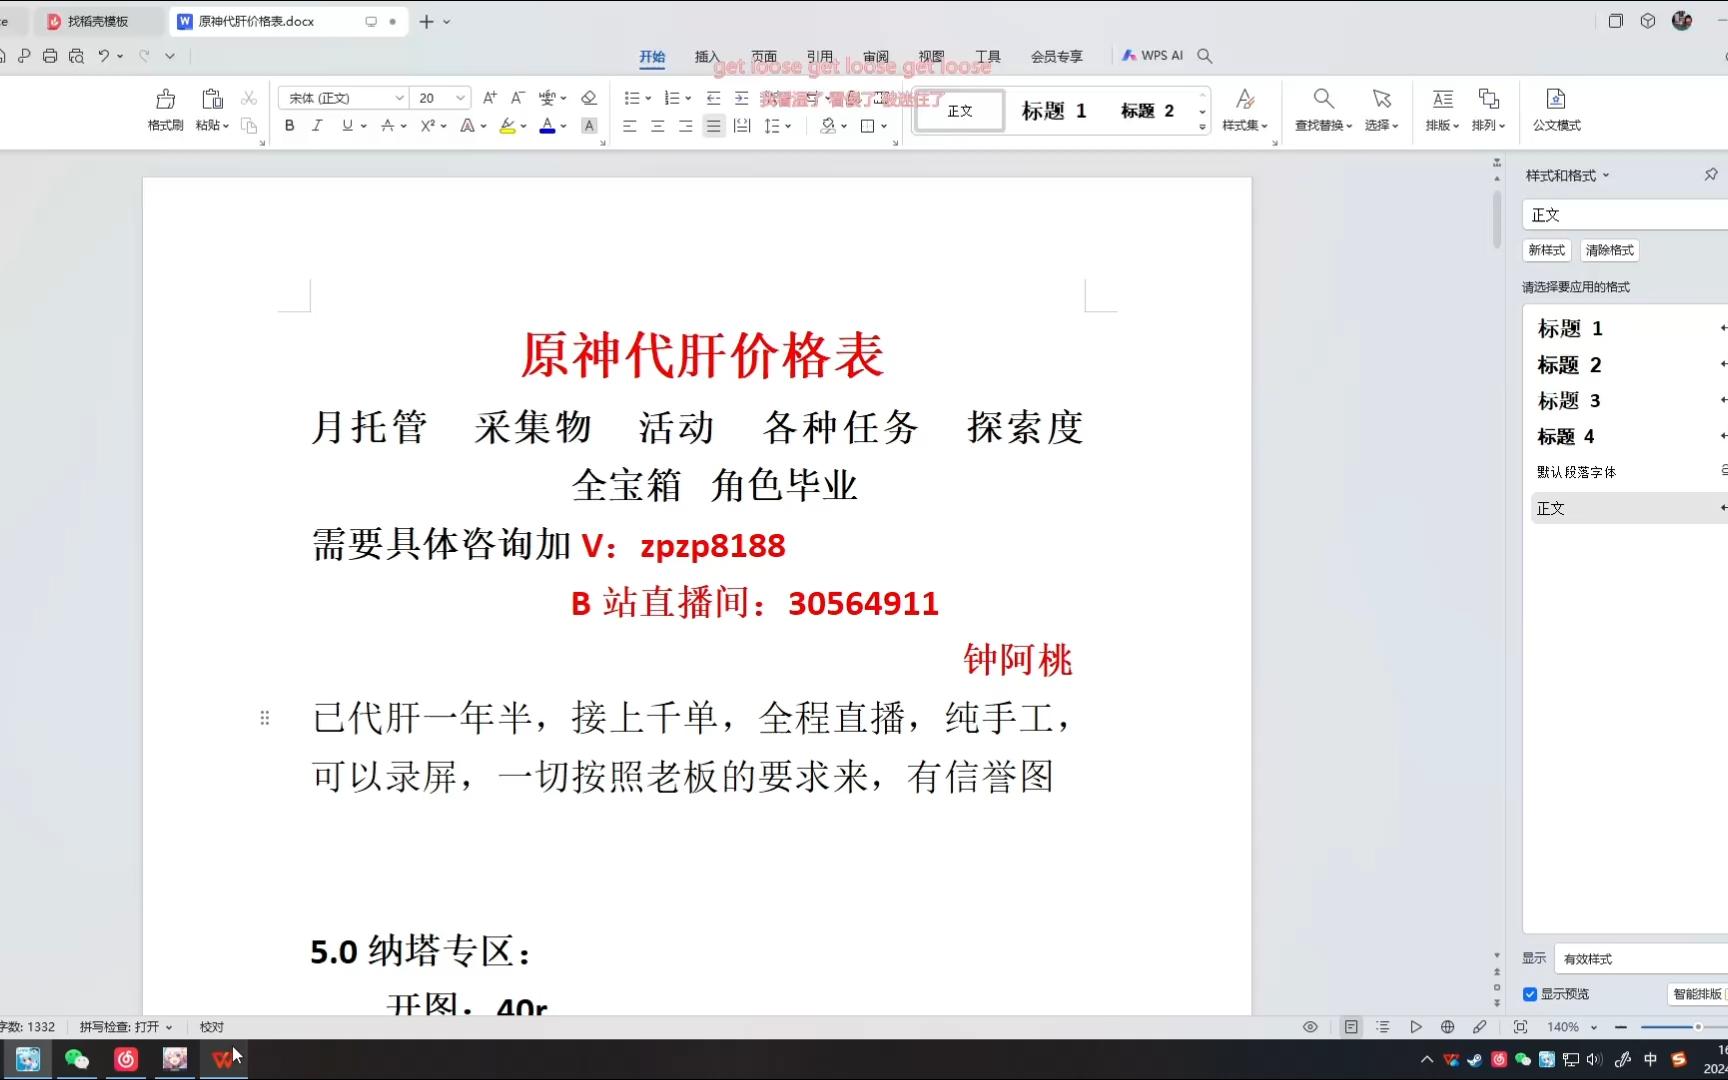Decrease paragraph indent
Screen dimensions: 1728x1080
(713, 98)
